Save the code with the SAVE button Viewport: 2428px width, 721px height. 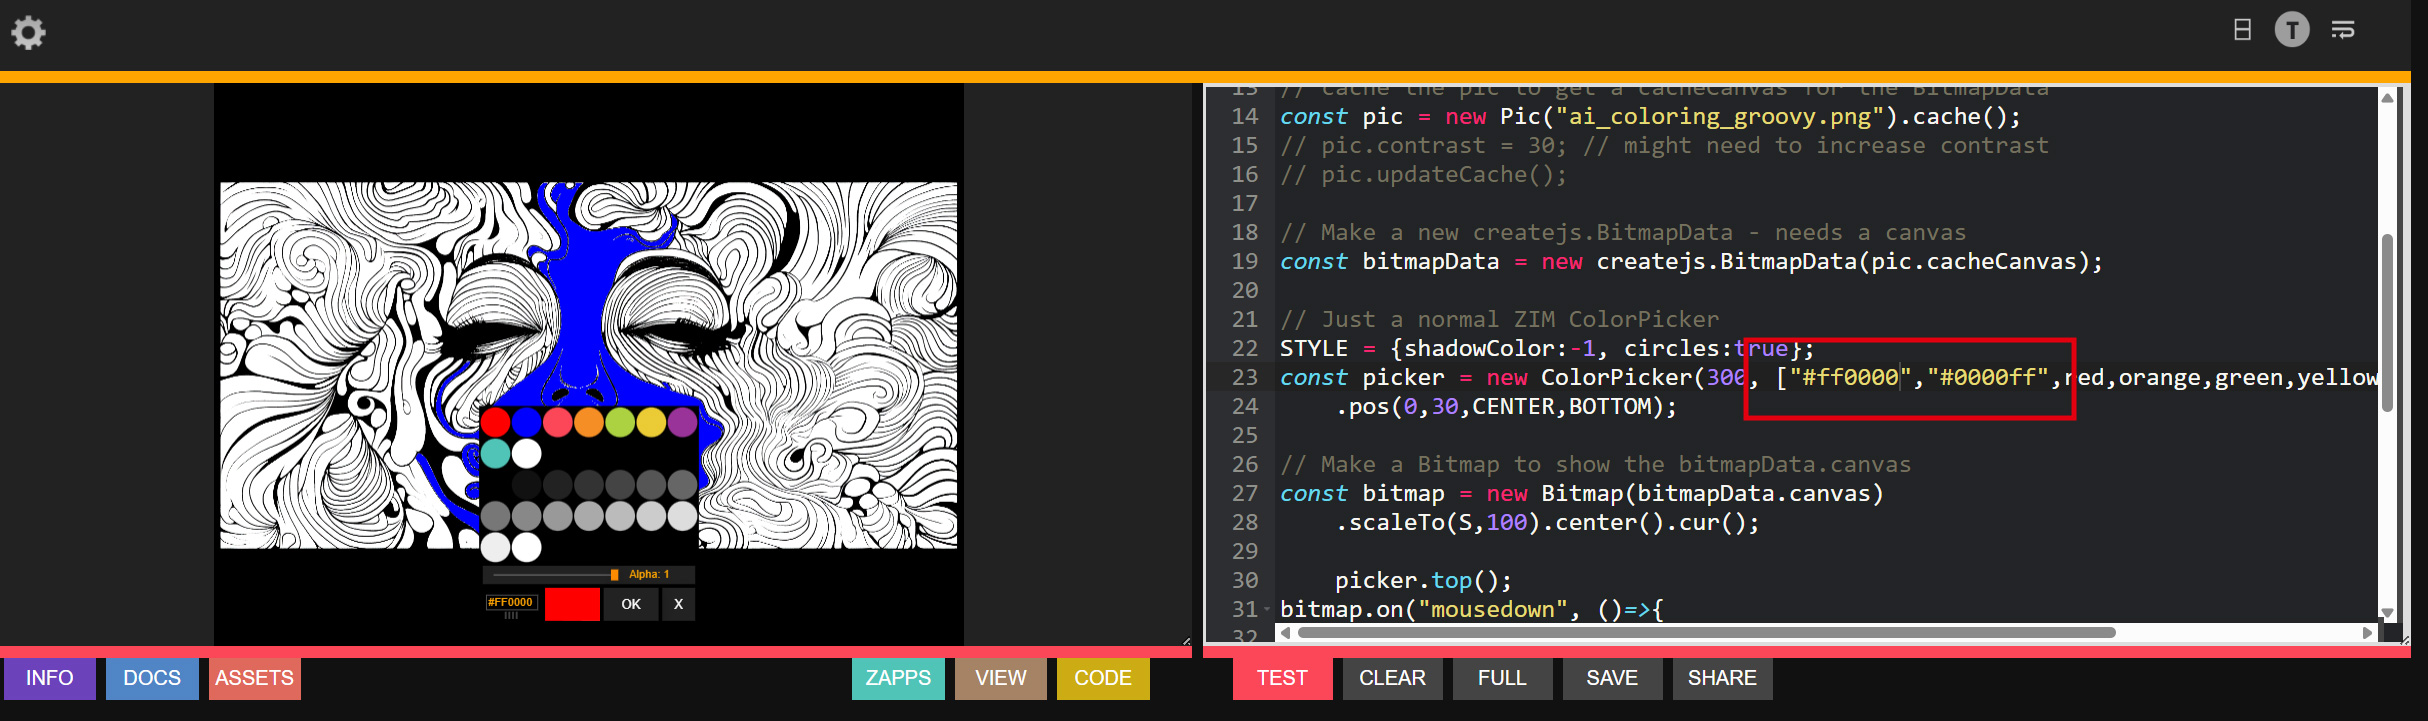pos(1611,678)
